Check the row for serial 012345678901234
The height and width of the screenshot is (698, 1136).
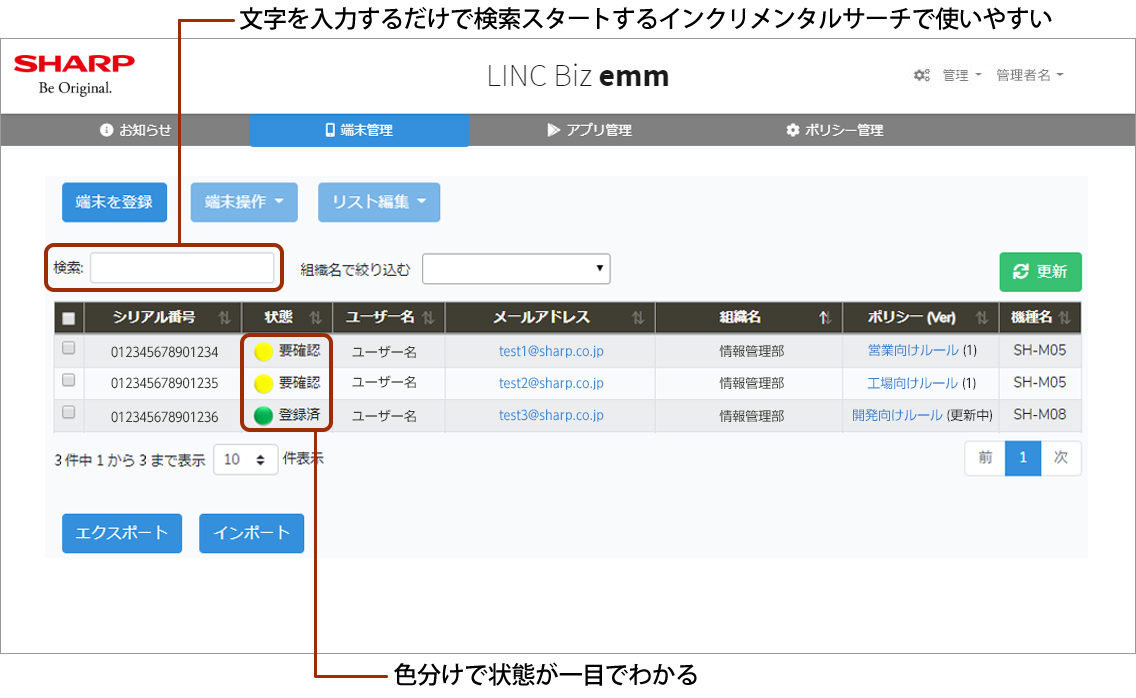[x=69, y=348]
